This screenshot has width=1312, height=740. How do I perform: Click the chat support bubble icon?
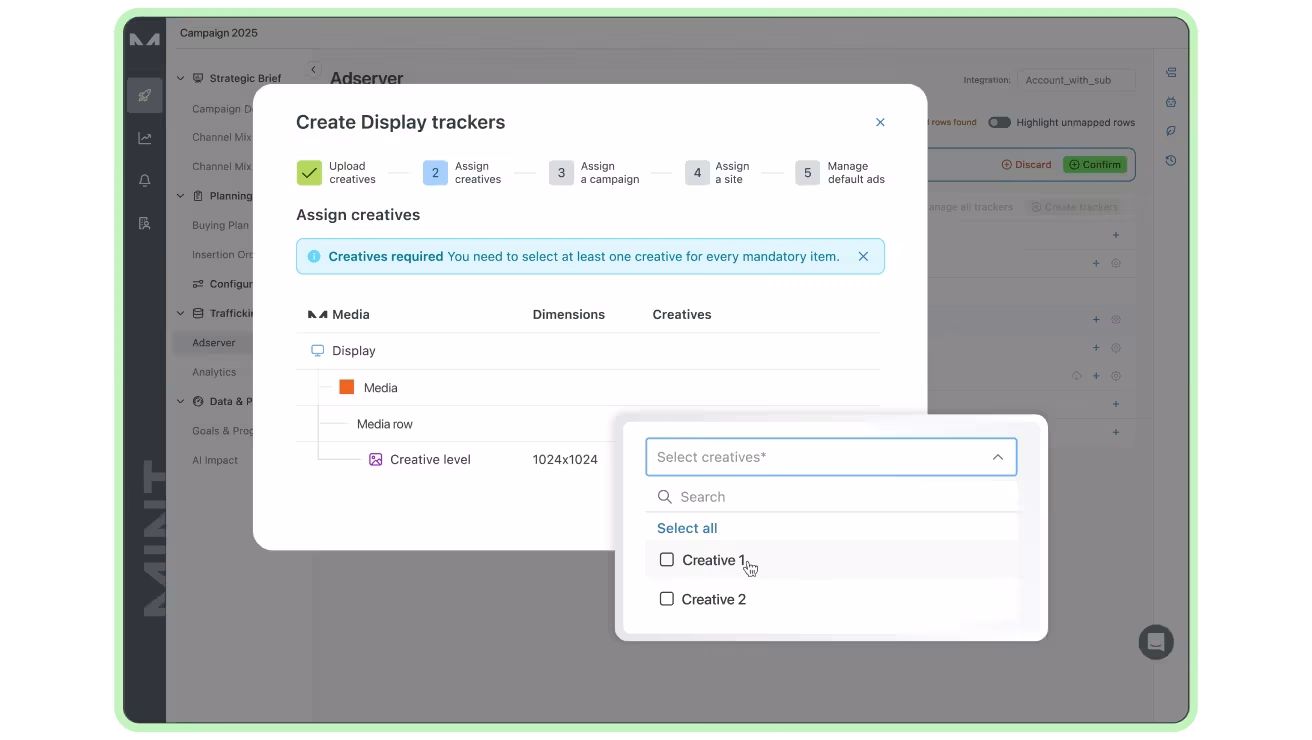pos(1156,642)
